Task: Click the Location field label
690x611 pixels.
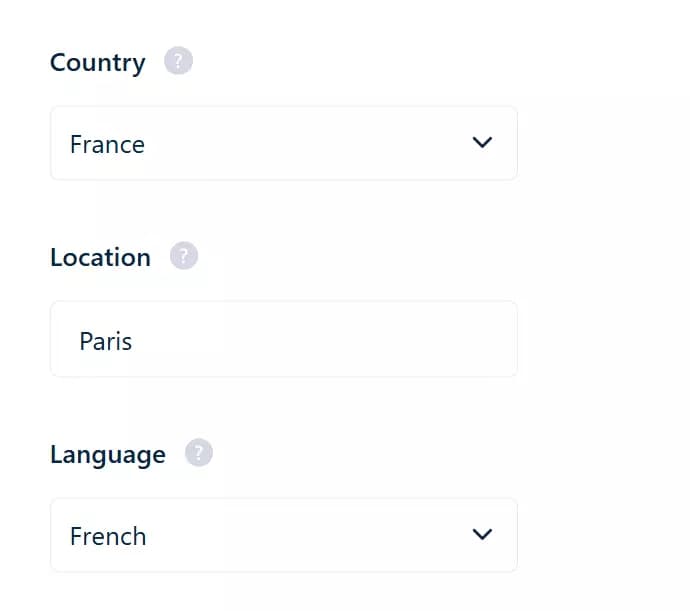Action: (x=100, y=258)
